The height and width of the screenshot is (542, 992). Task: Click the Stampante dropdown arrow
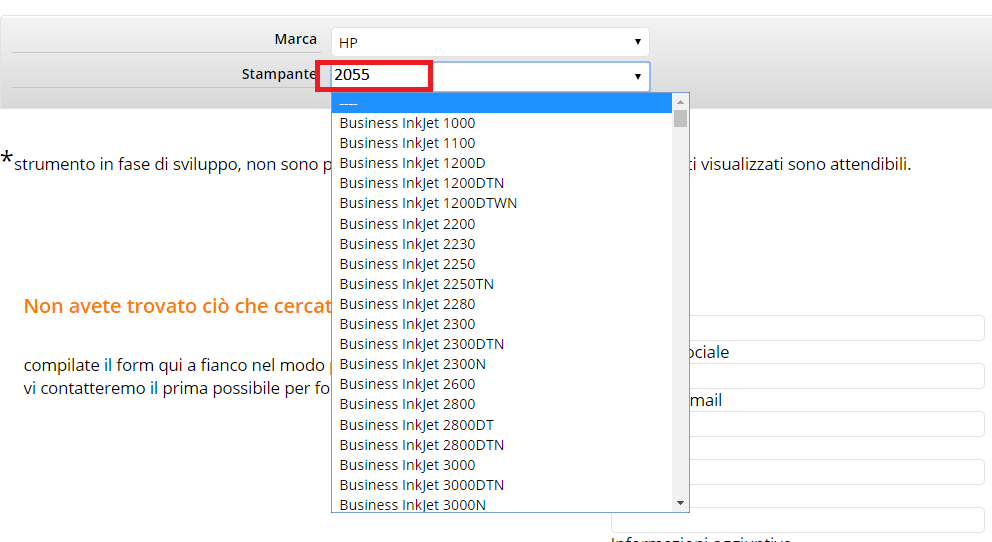pos(637,76)
